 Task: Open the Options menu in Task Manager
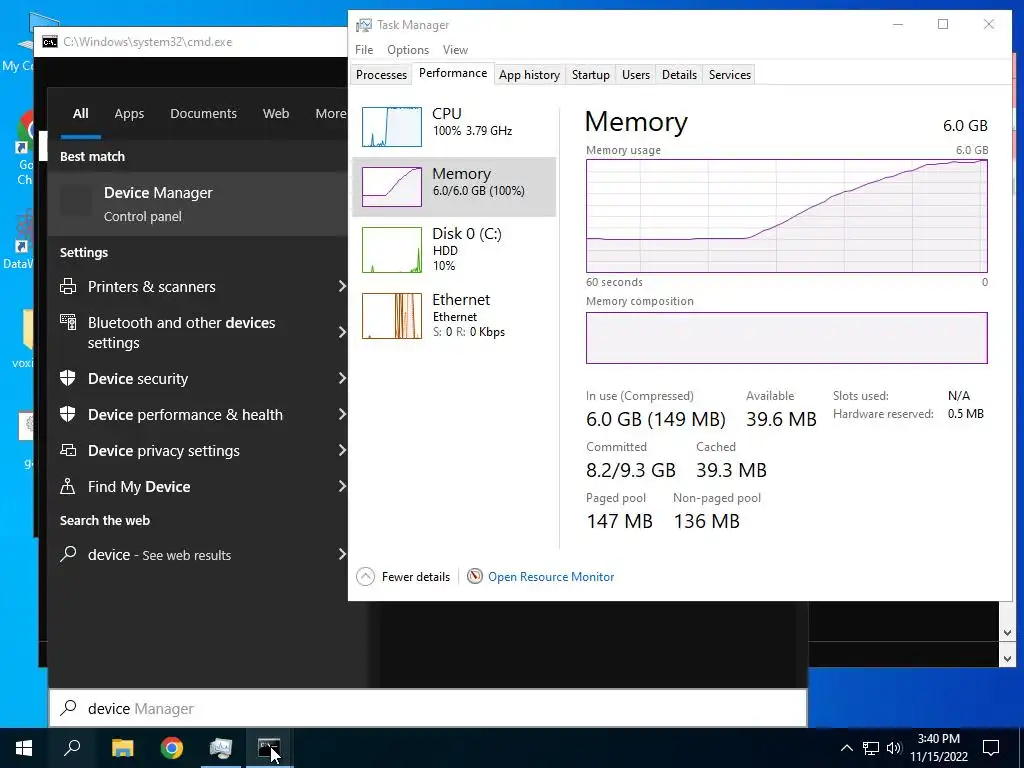[x=408, y=50]
